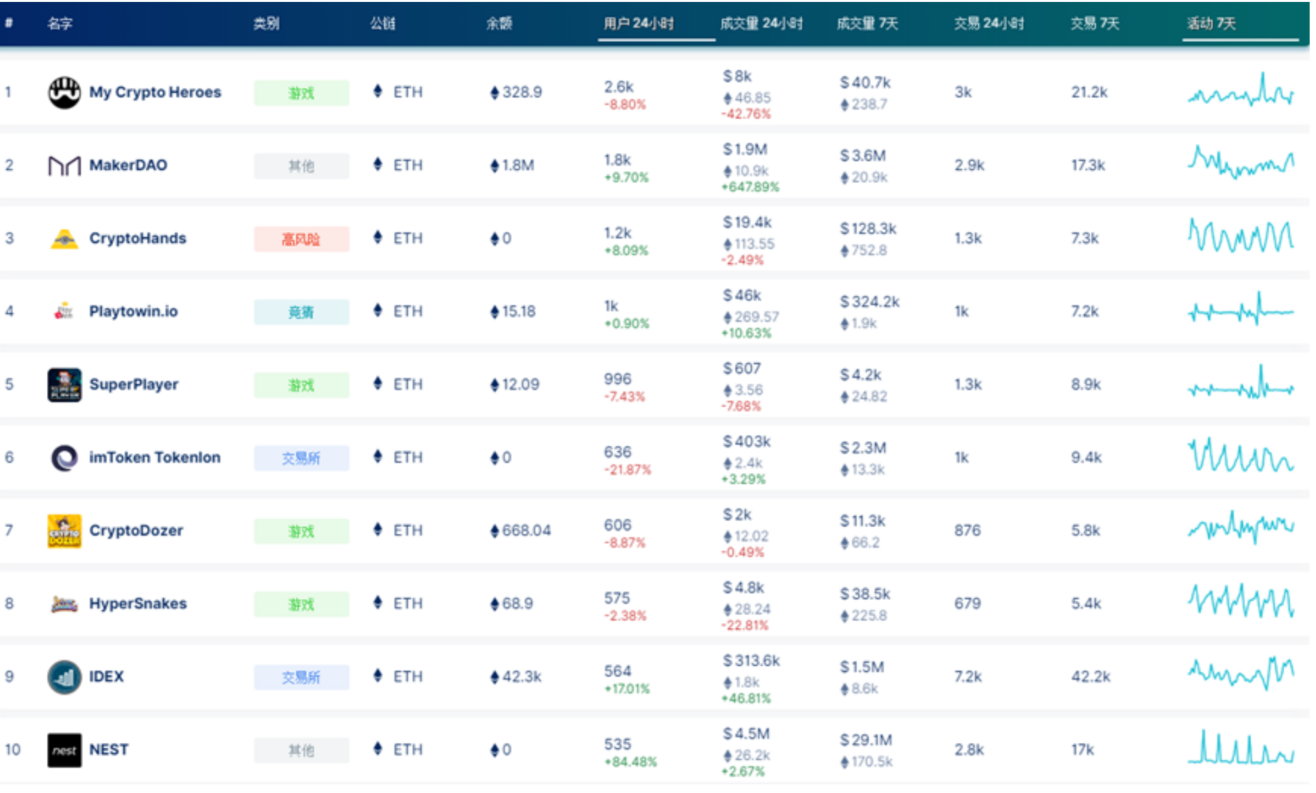Click the ETH chain icon for HyperSnakes
The width and height of the screenshot is (1316, 793).
[378, 603]
